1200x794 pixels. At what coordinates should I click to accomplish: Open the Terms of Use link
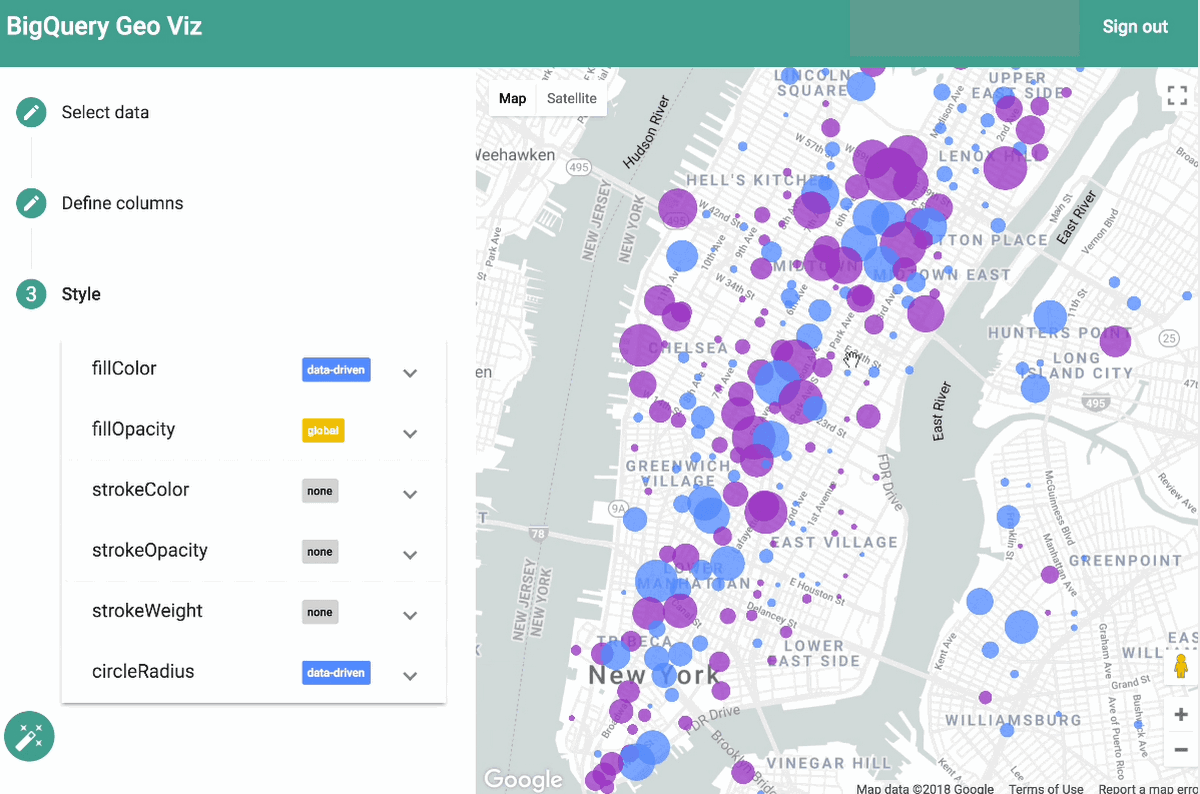(1046, 788)
